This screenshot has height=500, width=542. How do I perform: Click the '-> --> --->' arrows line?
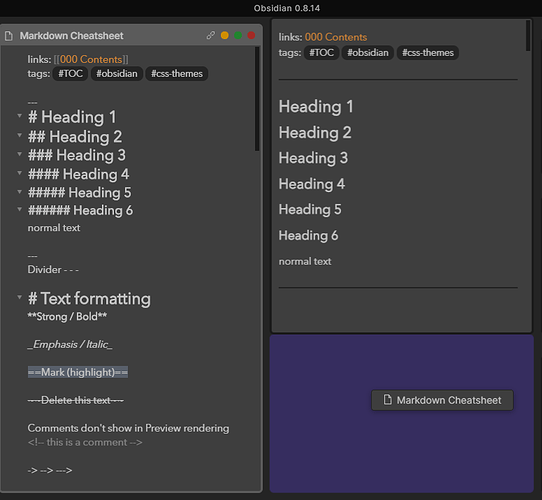coord(50,470)
